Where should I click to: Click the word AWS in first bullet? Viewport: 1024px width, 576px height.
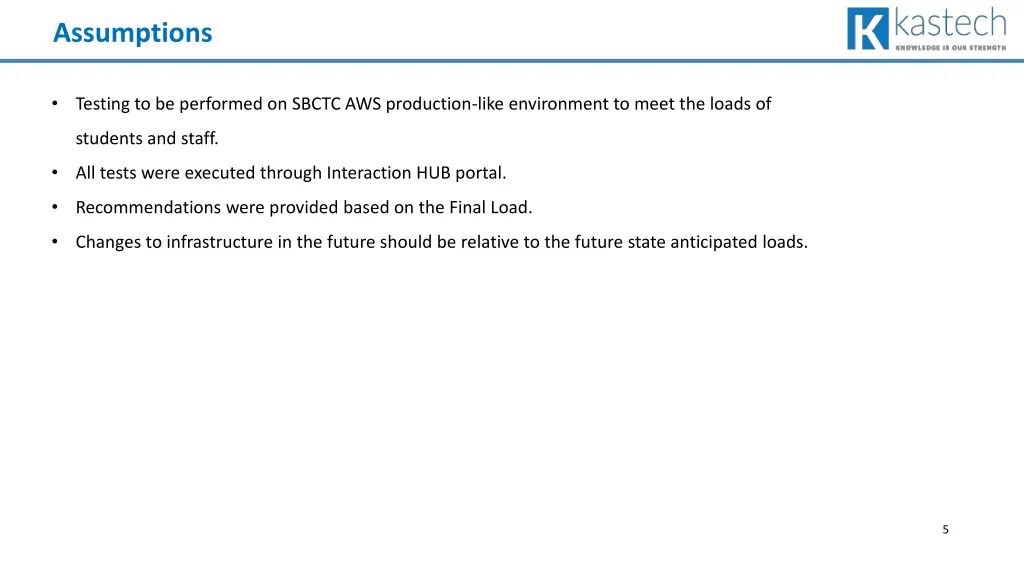[x=363, y=104]
